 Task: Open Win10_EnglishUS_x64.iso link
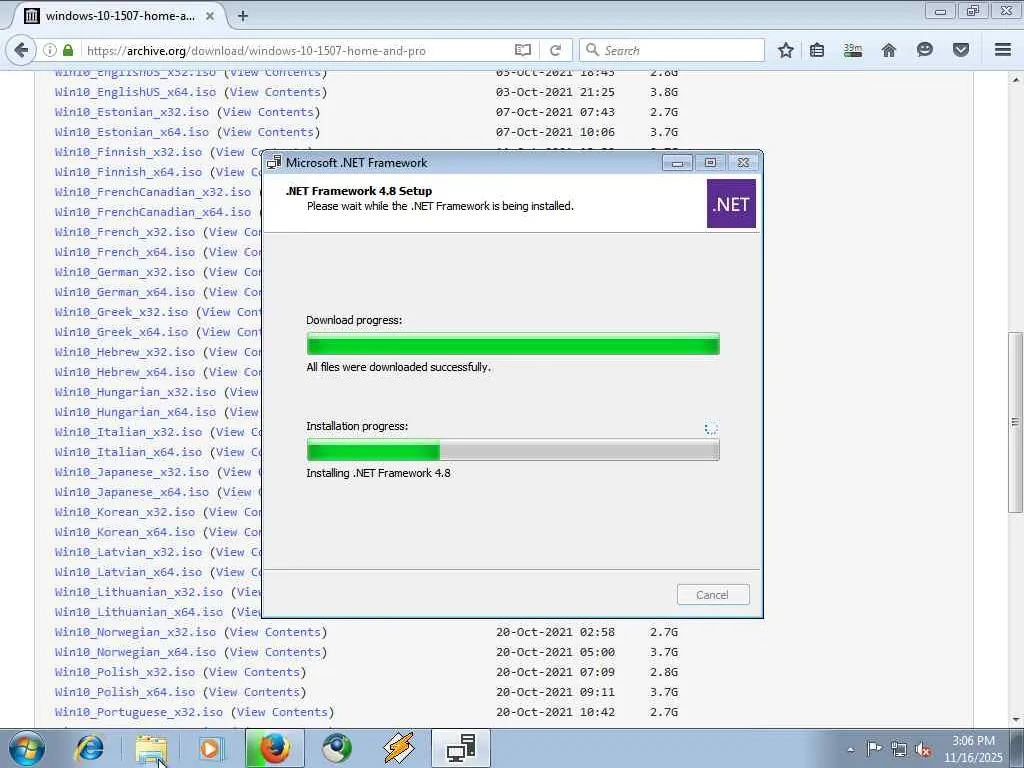(135, 92)
